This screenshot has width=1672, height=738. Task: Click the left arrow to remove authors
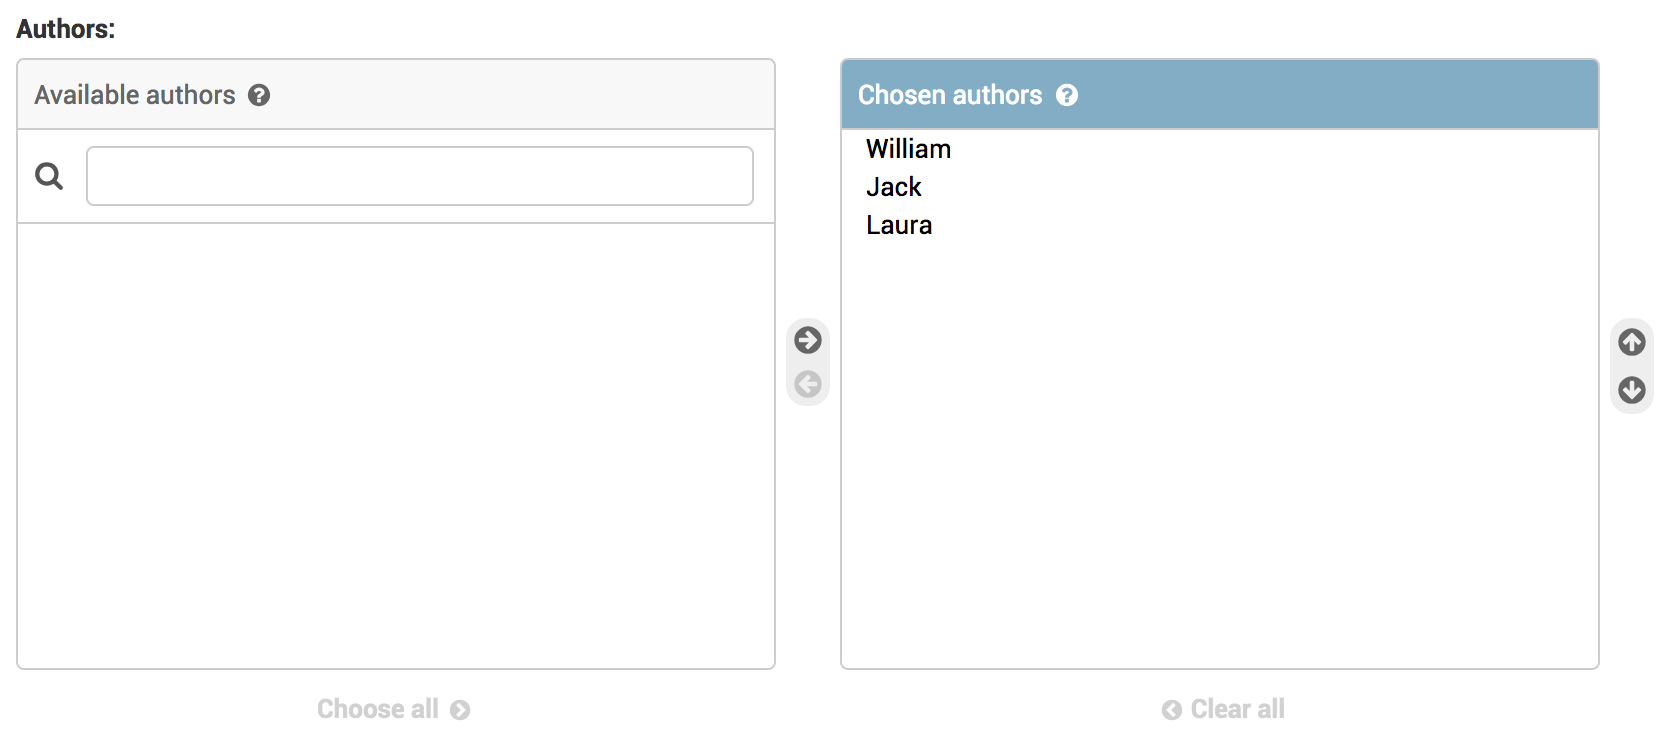pos(808,384)
